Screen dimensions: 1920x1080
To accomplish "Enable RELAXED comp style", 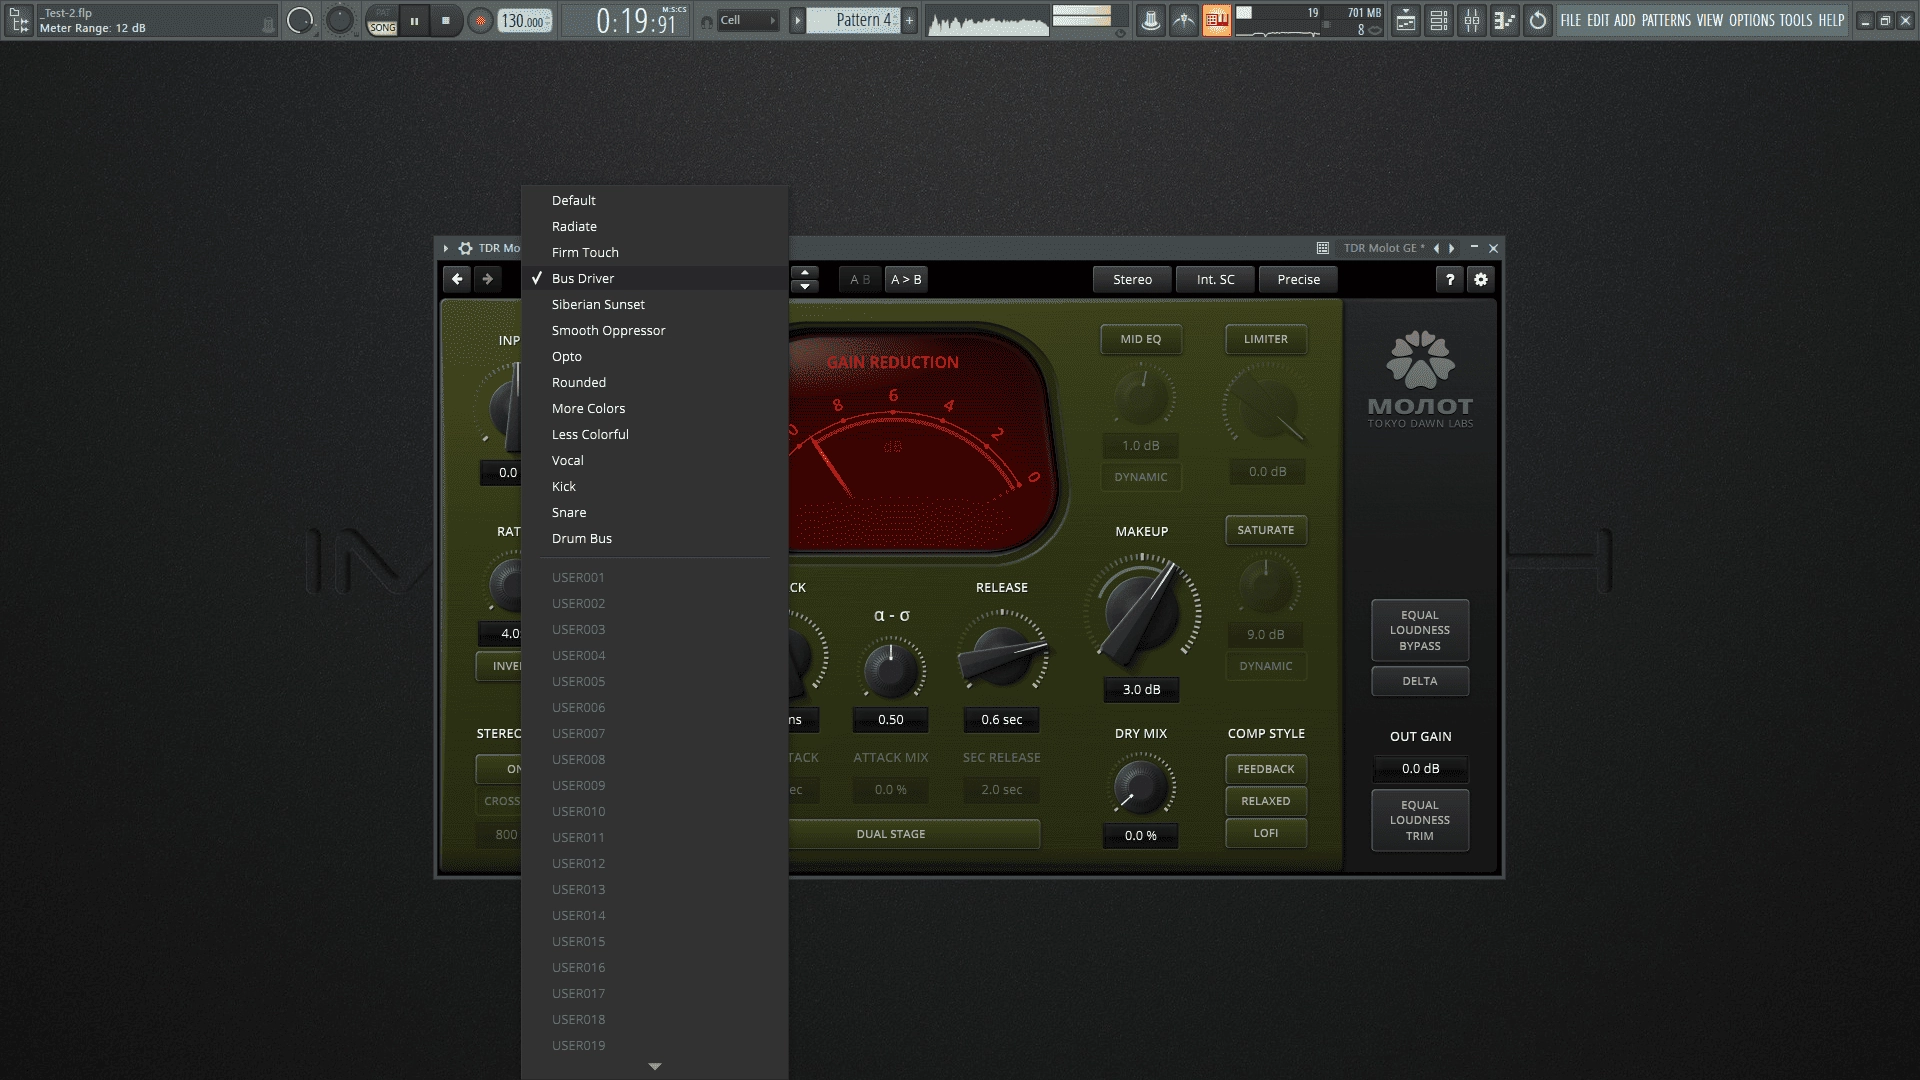I will 1266,801.
